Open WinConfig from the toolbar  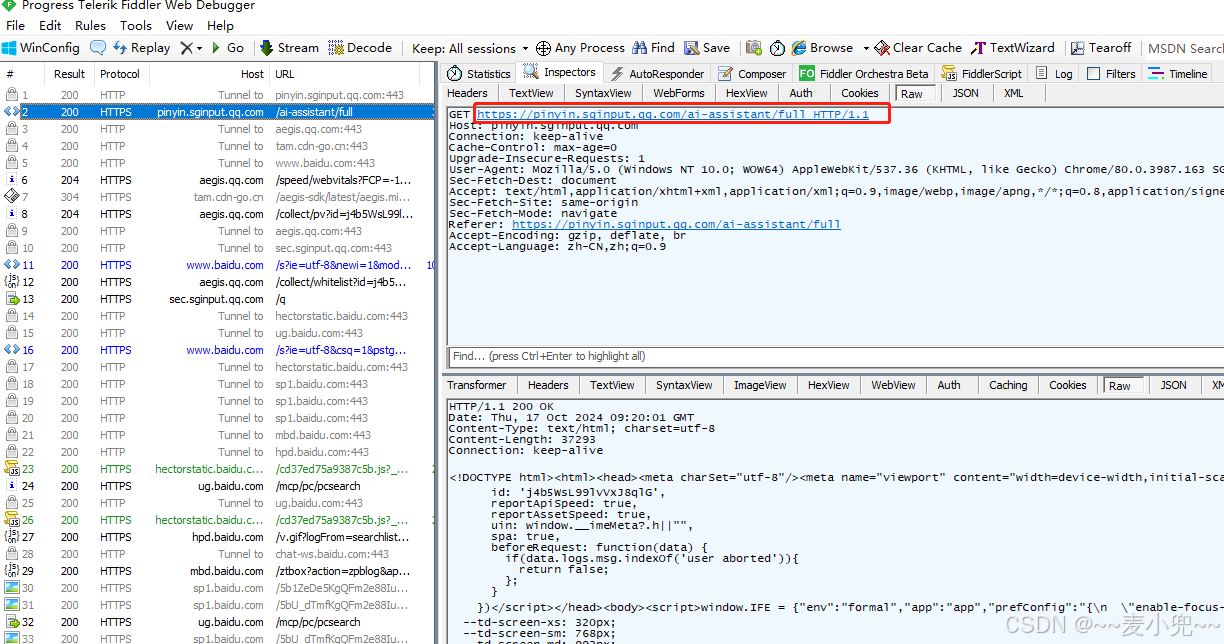[40, 47]
